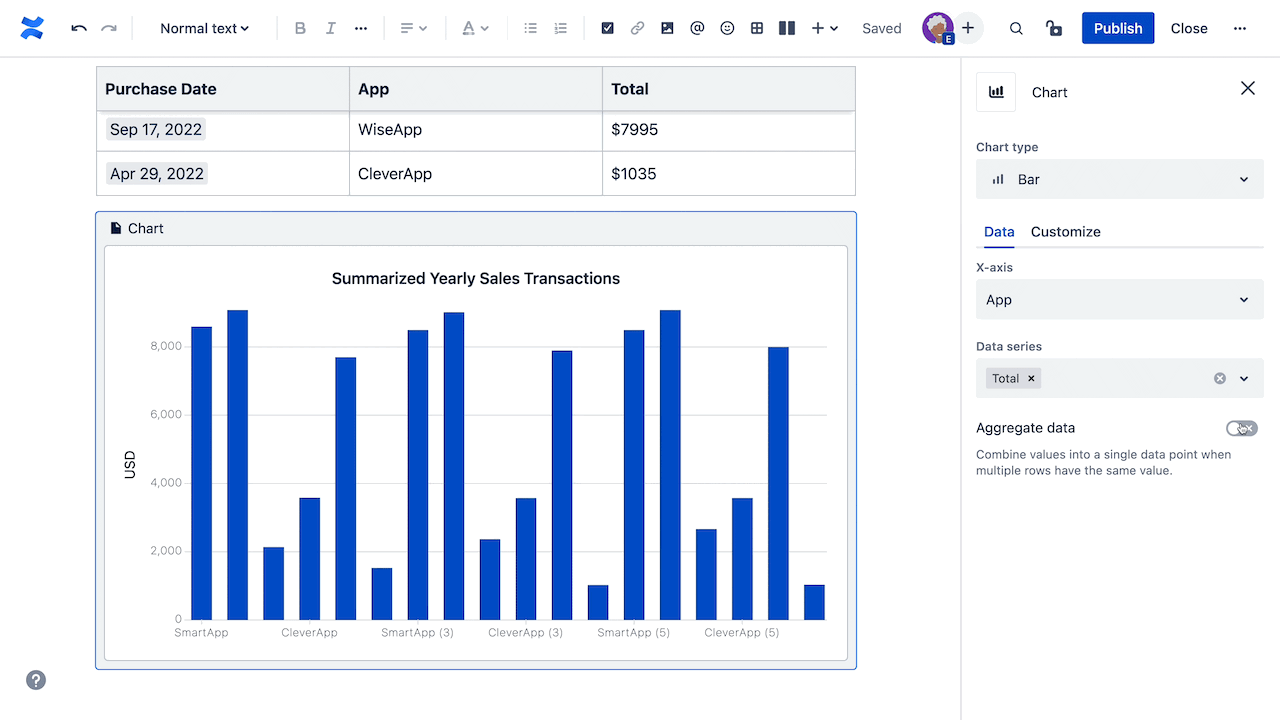
Task: Insert an action item checkbox
Action: click(x=607, y=28)
